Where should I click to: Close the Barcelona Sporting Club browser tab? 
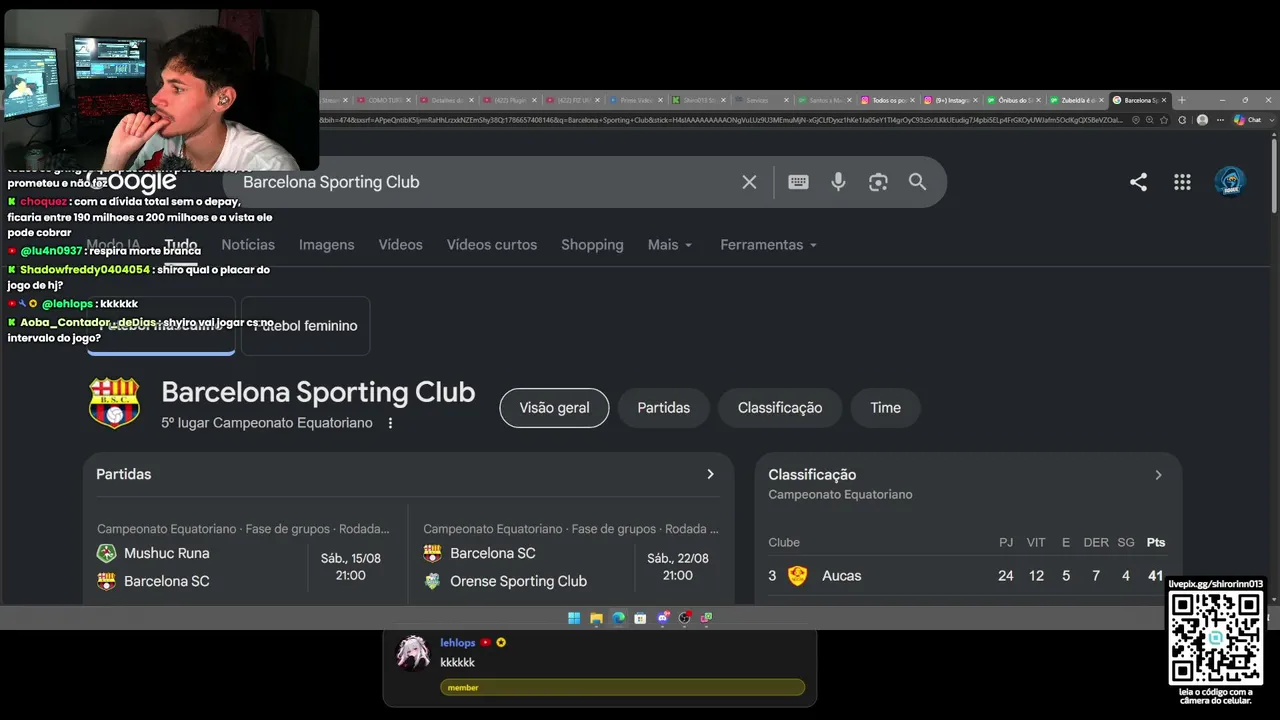point(1165,100)
